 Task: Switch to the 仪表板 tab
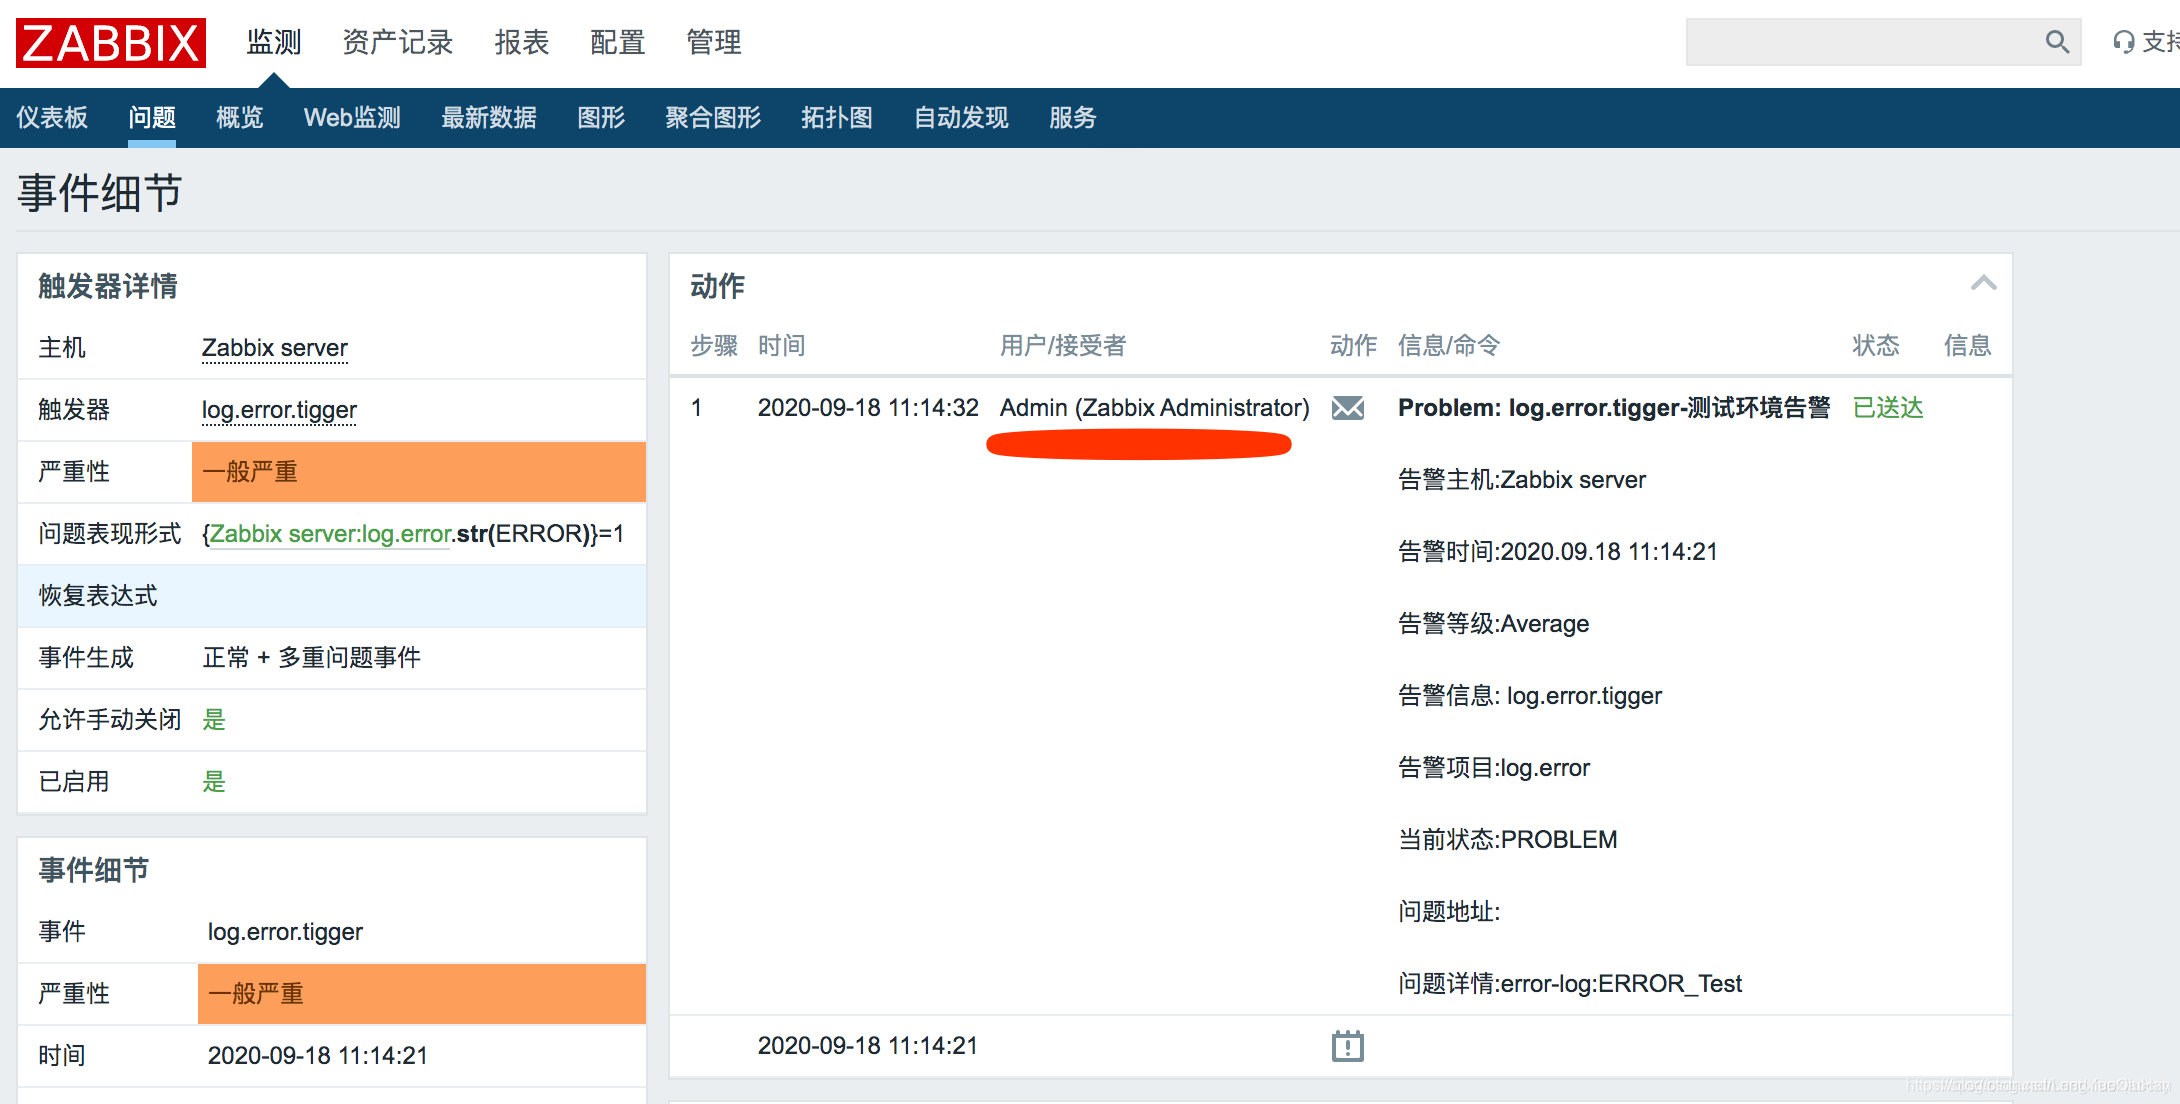52,118
